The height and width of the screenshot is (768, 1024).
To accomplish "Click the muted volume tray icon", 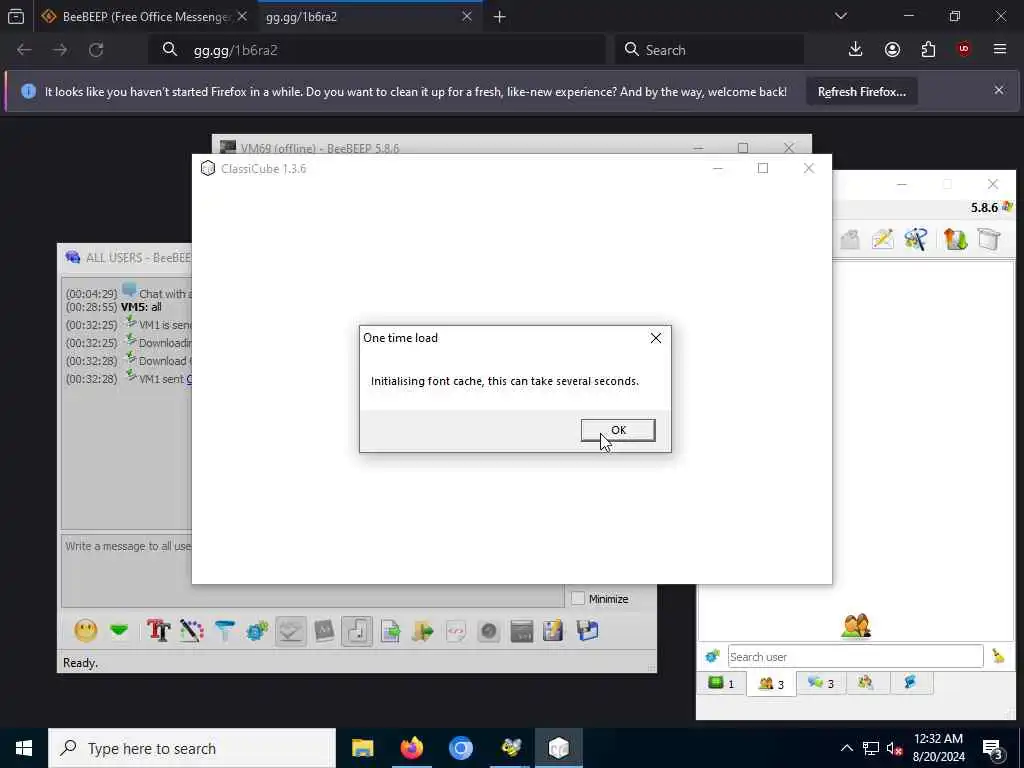I will pyautogui.click(x=894, y=748).
